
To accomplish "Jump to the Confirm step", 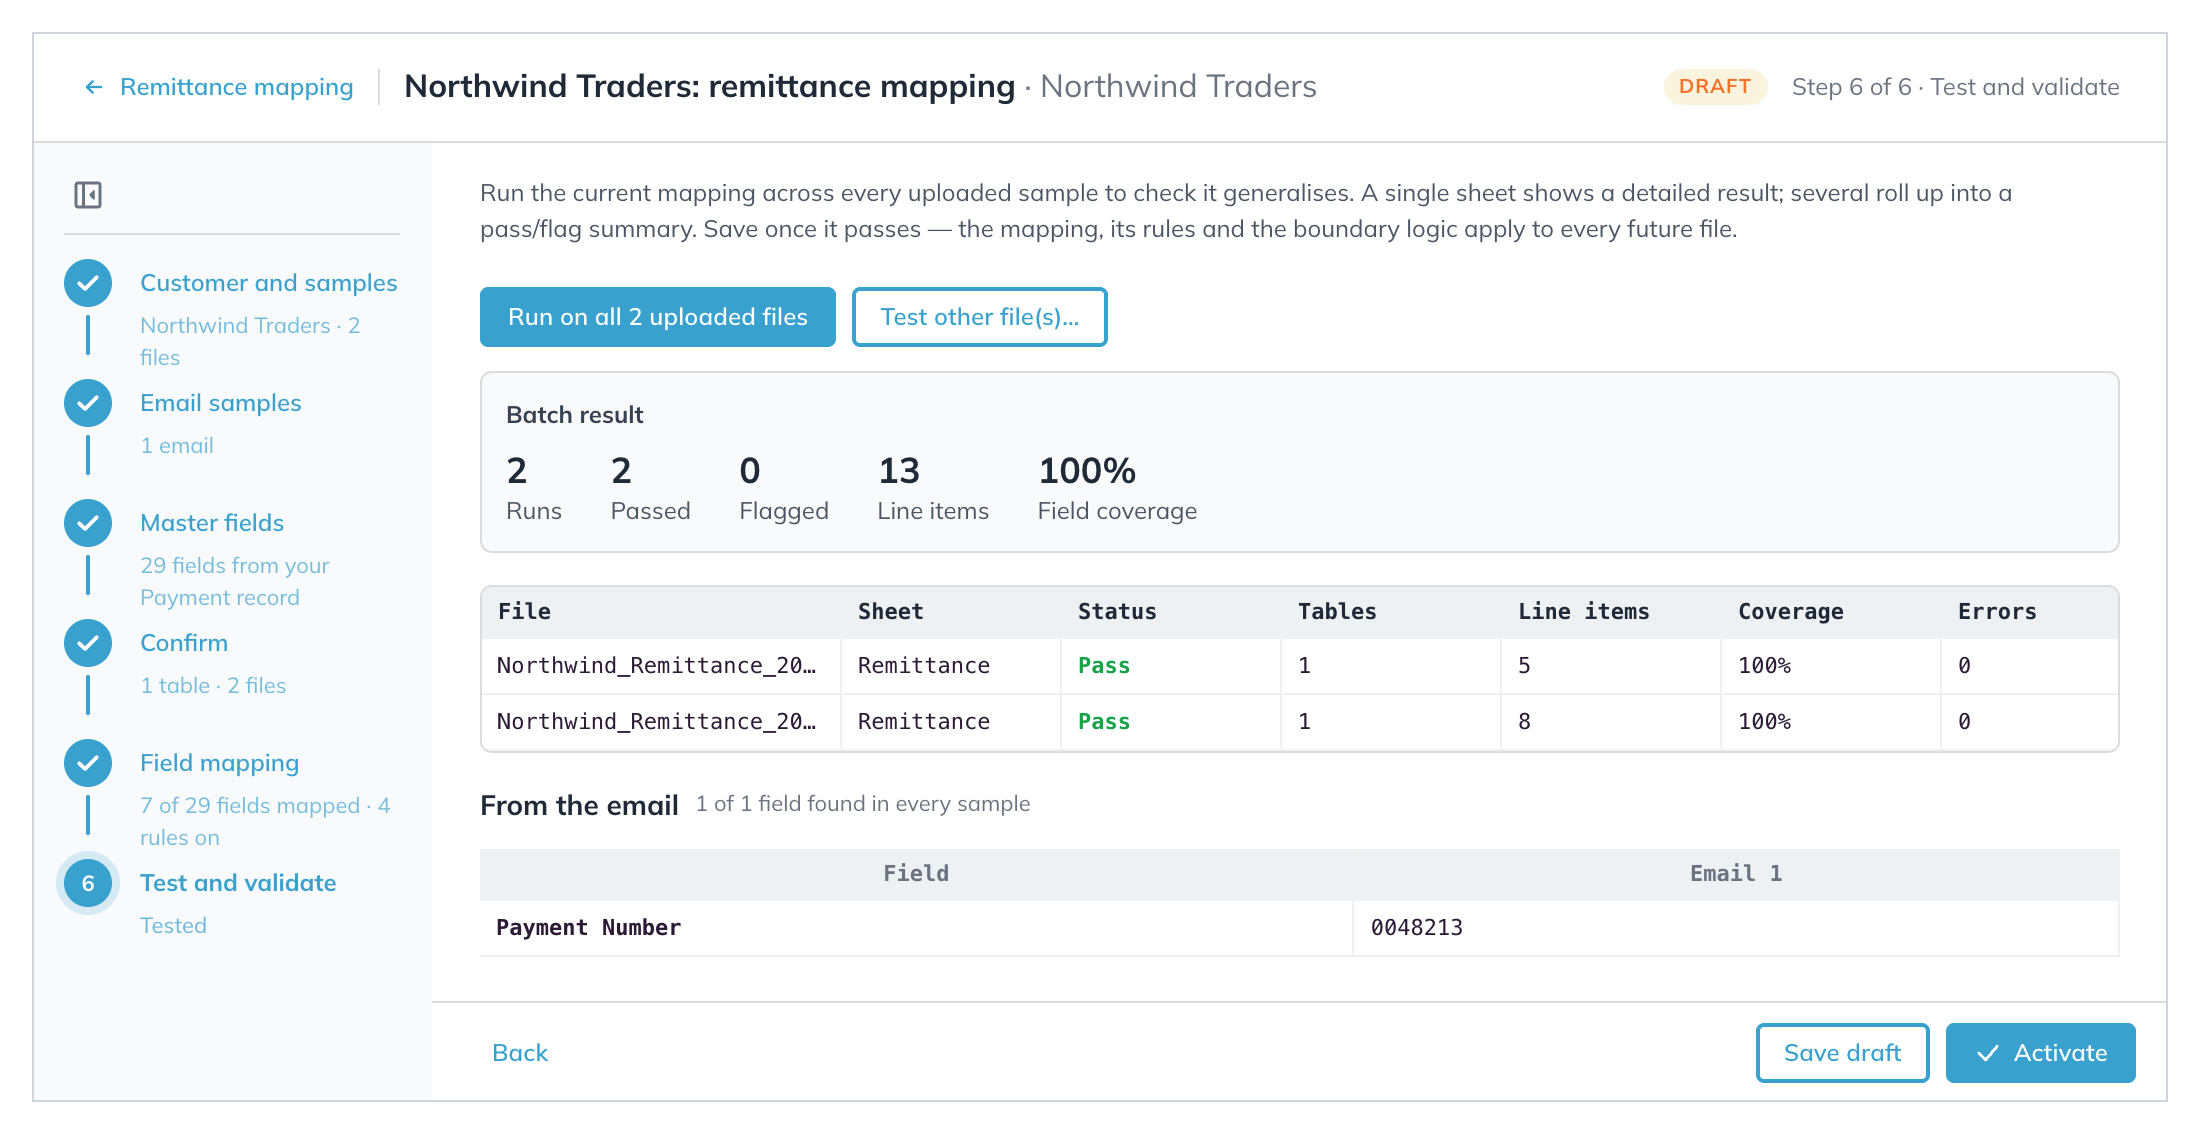I will (x=184, y=643).
